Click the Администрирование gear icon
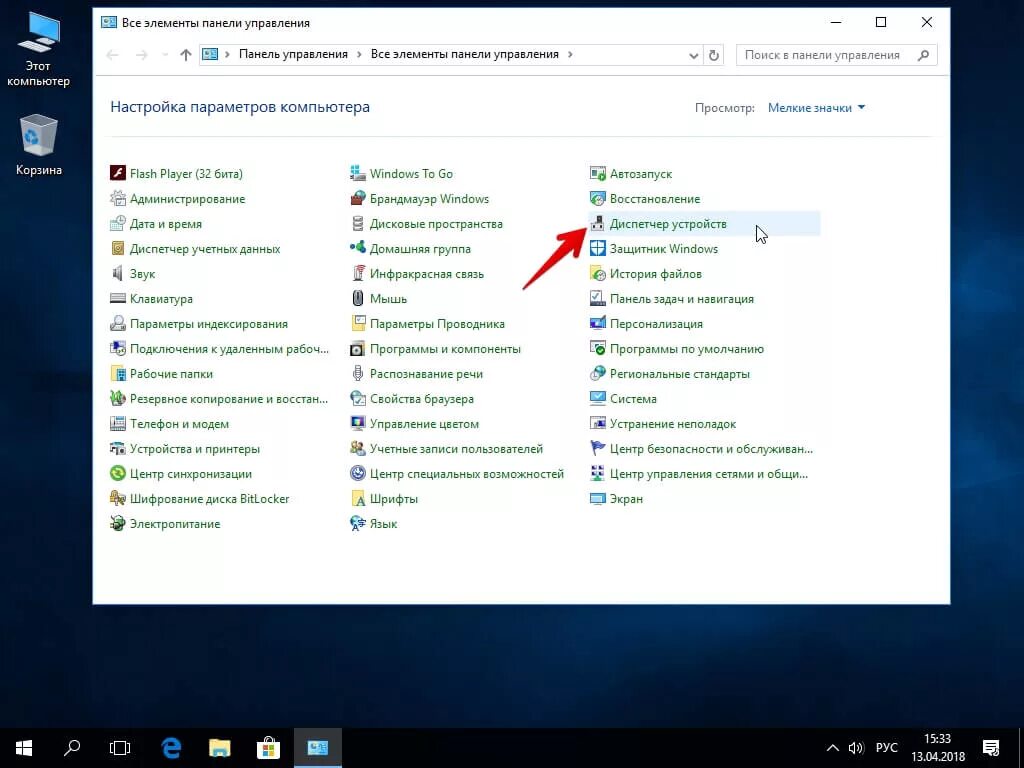 (x=118, y=199)
